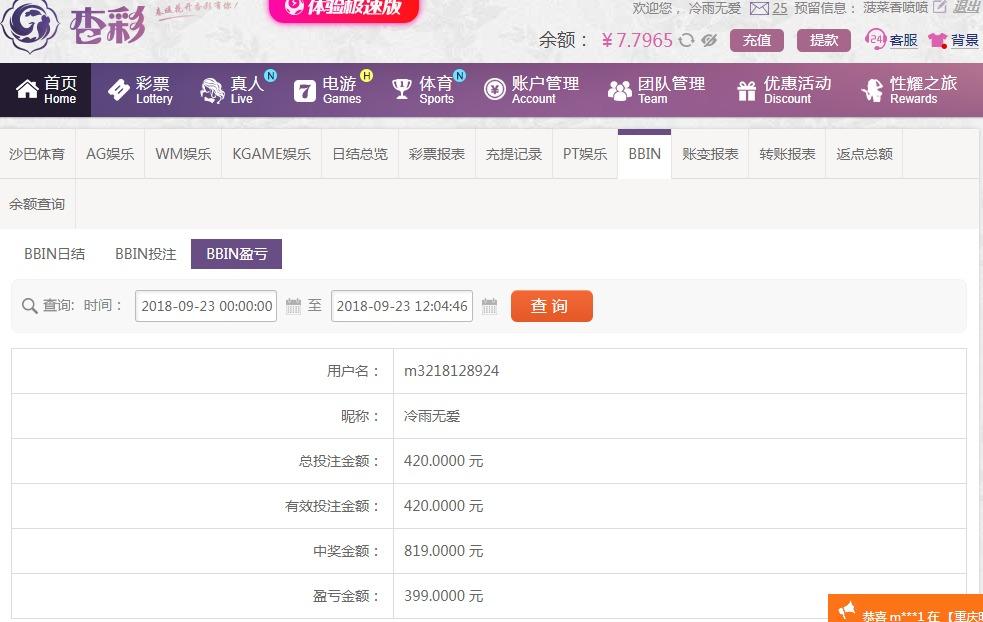Click the search magnifier icon beside 查询
The width and height of the screenshot is (983, 622).
[x=29, y=306]
